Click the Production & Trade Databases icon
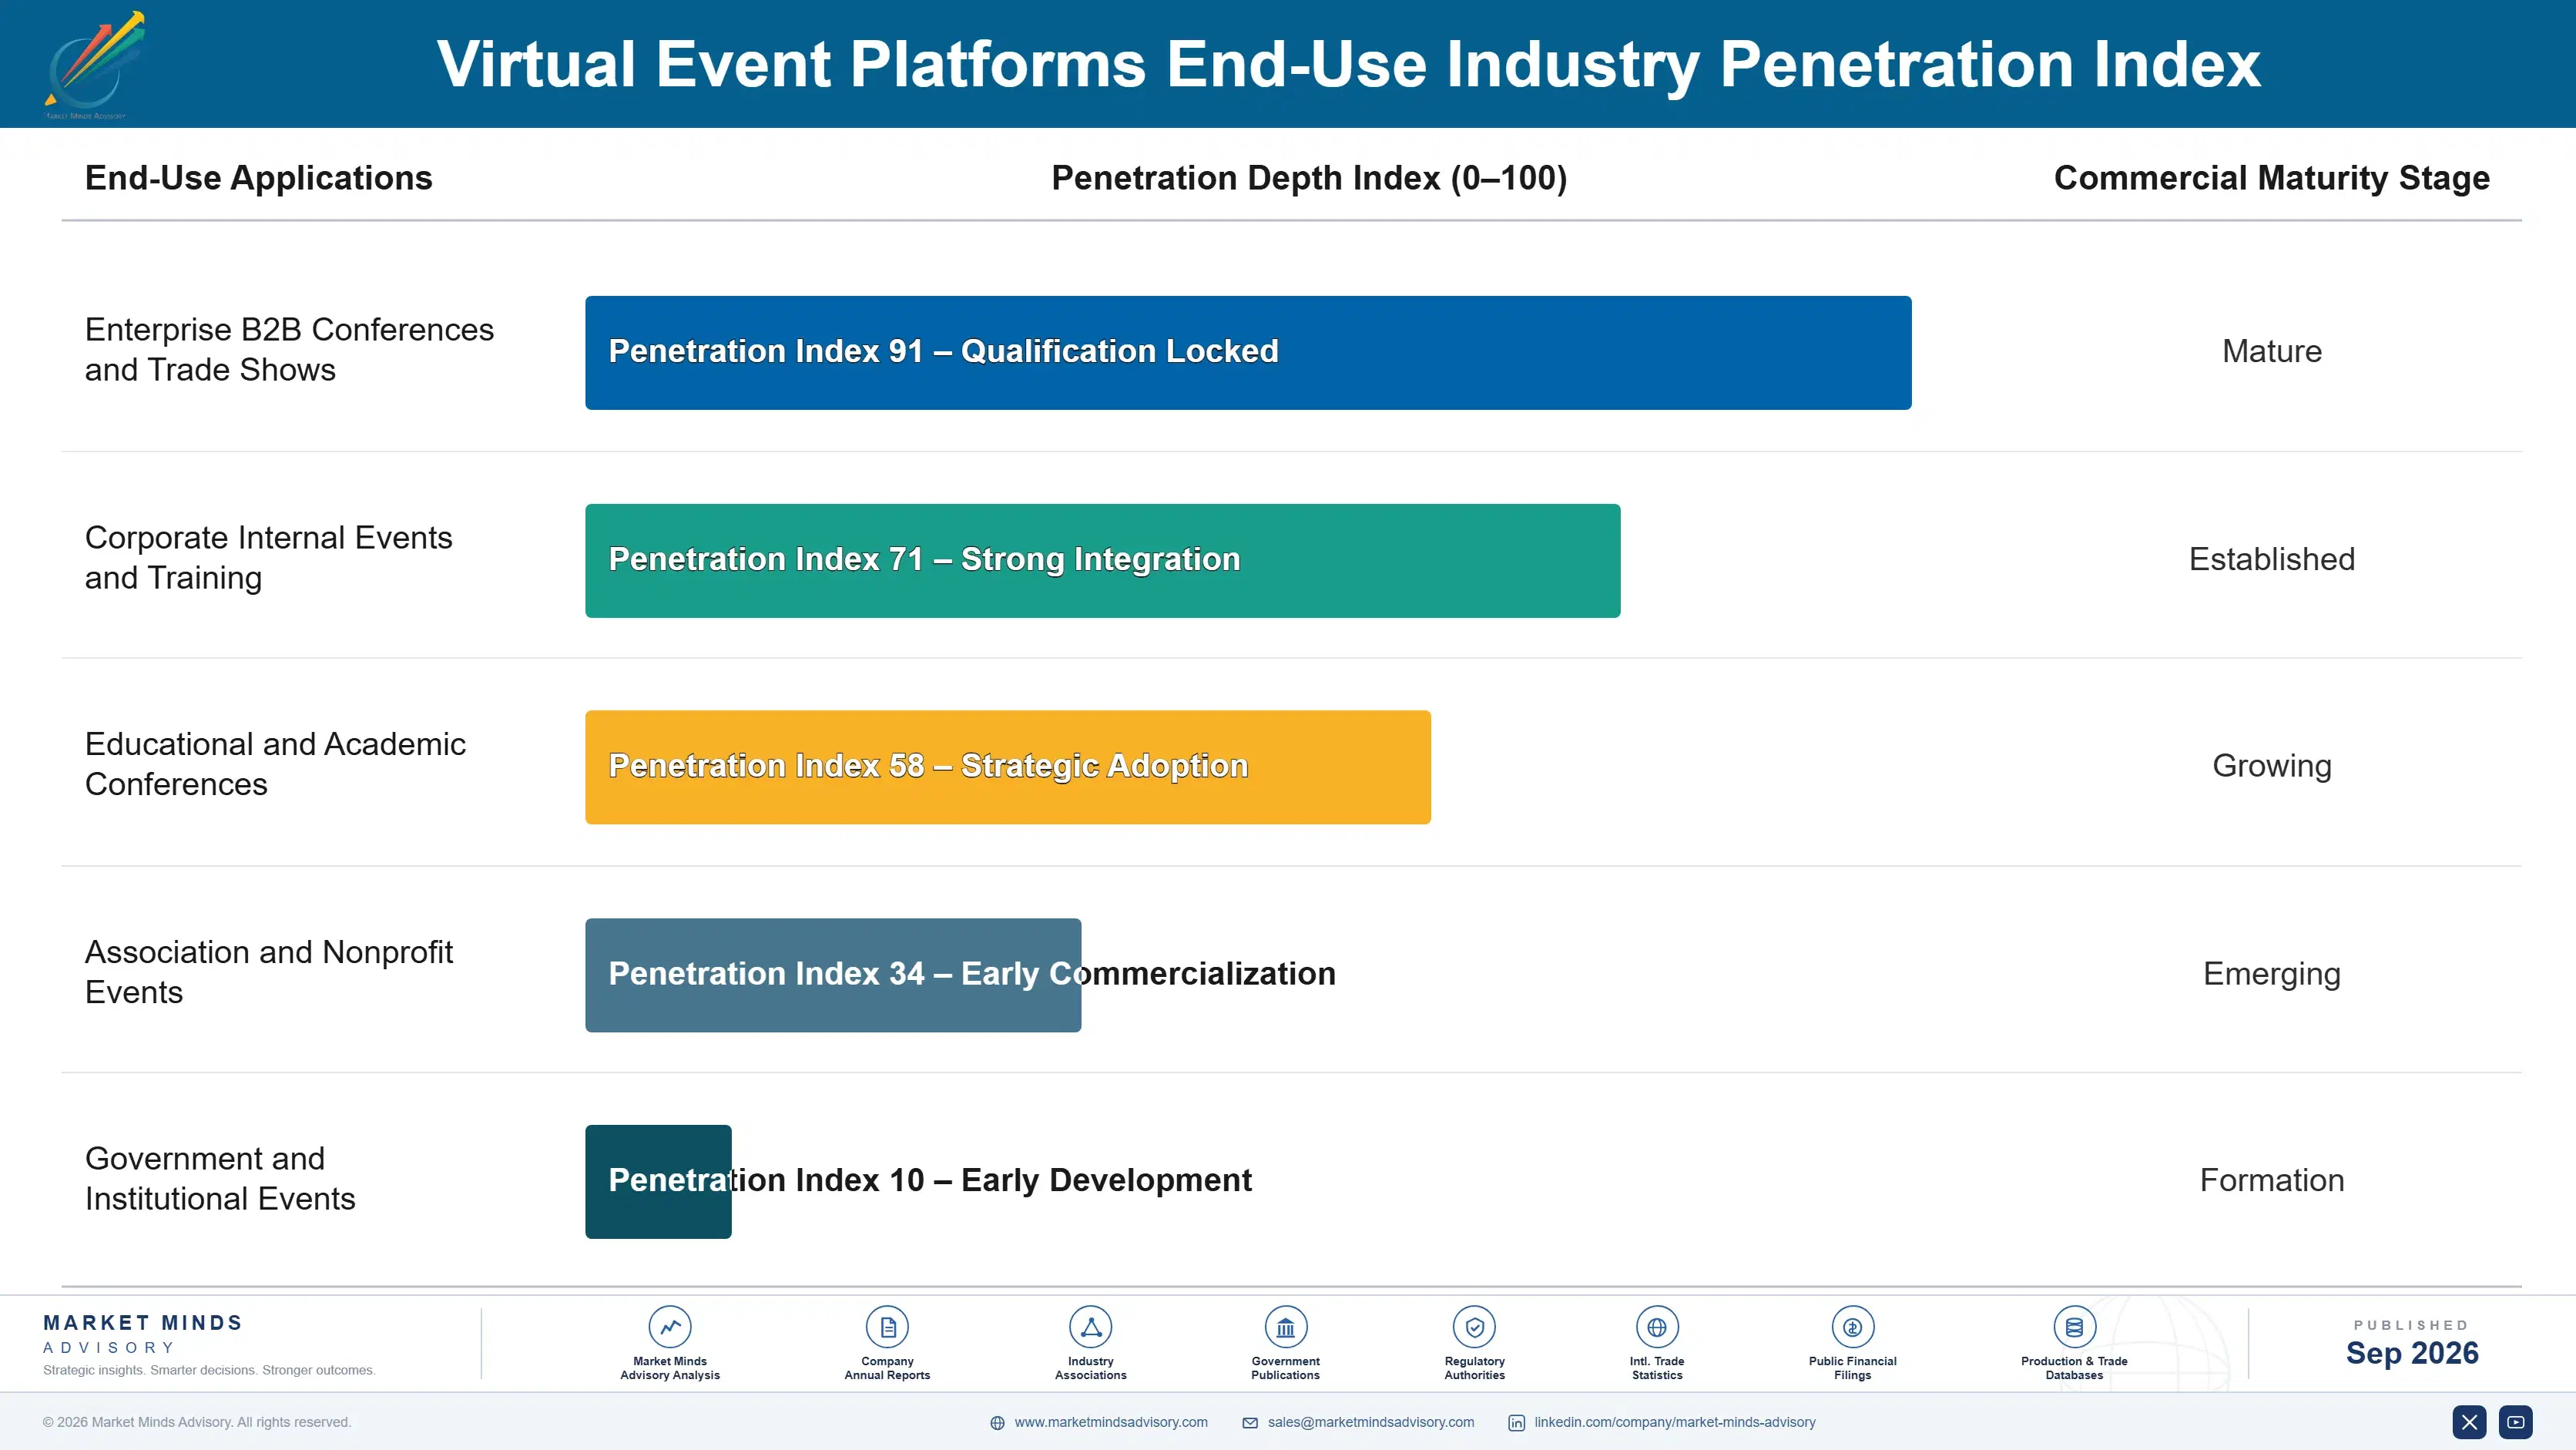Viewport: 2576px width, 1450px height. click(2074, 1327)
